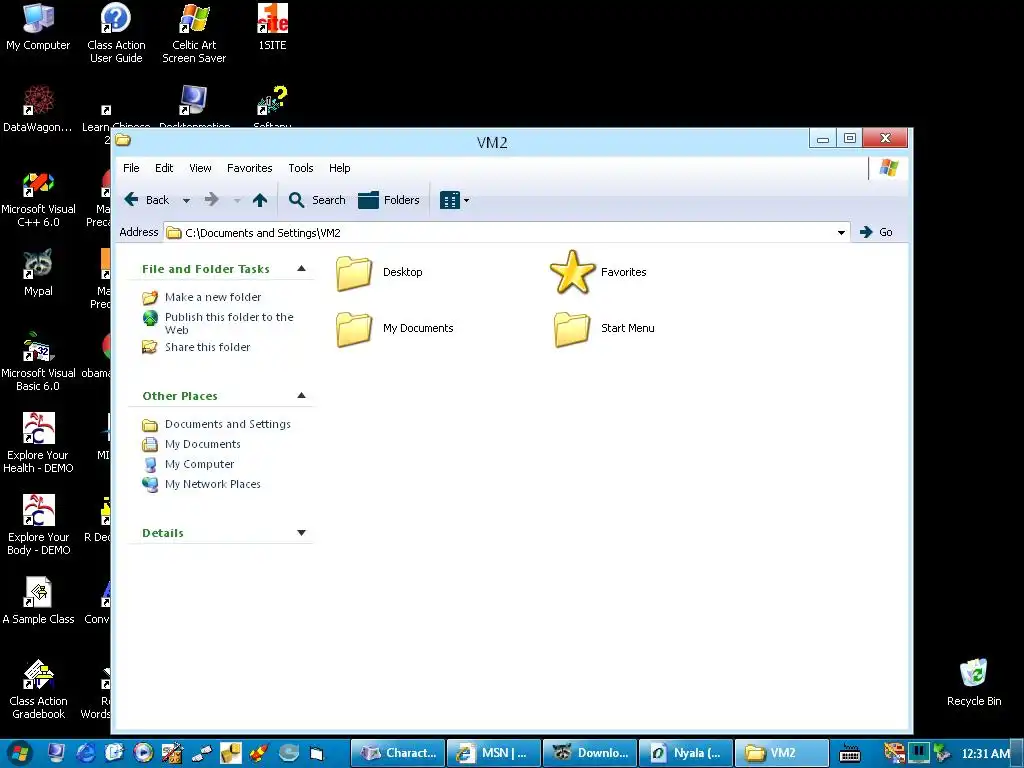Go up one folder level
Screen dimensions: 1024x768
coord(260,200)
